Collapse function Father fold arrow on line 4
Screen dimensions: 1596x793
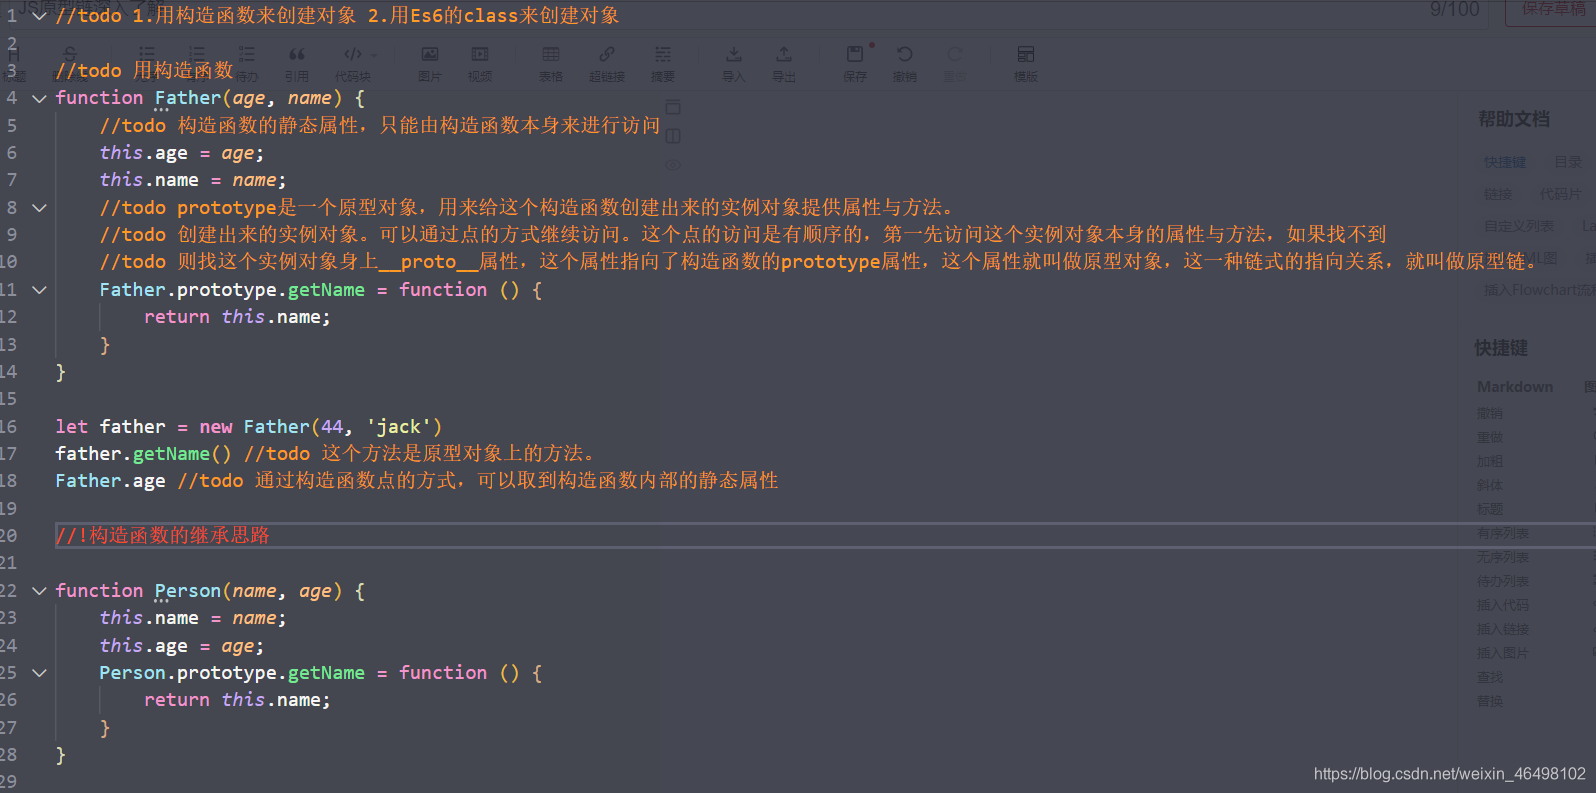[x=39, y=98]
